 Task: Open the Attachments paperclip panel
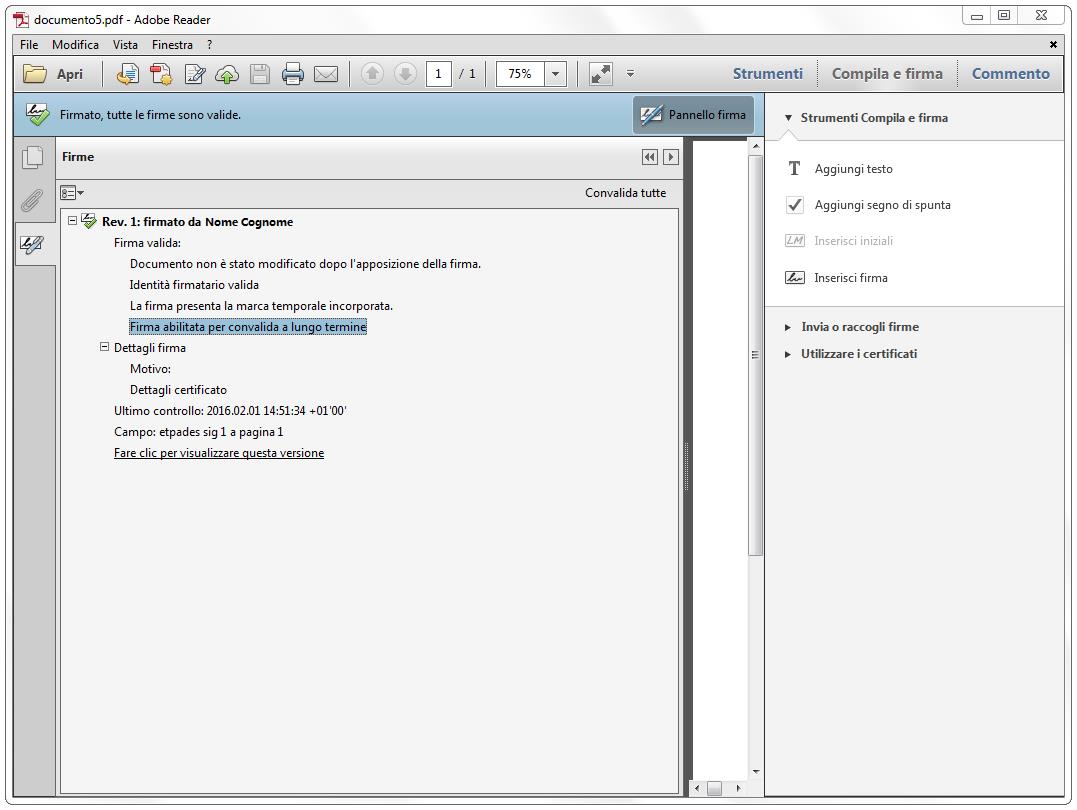tap(33, 201)
